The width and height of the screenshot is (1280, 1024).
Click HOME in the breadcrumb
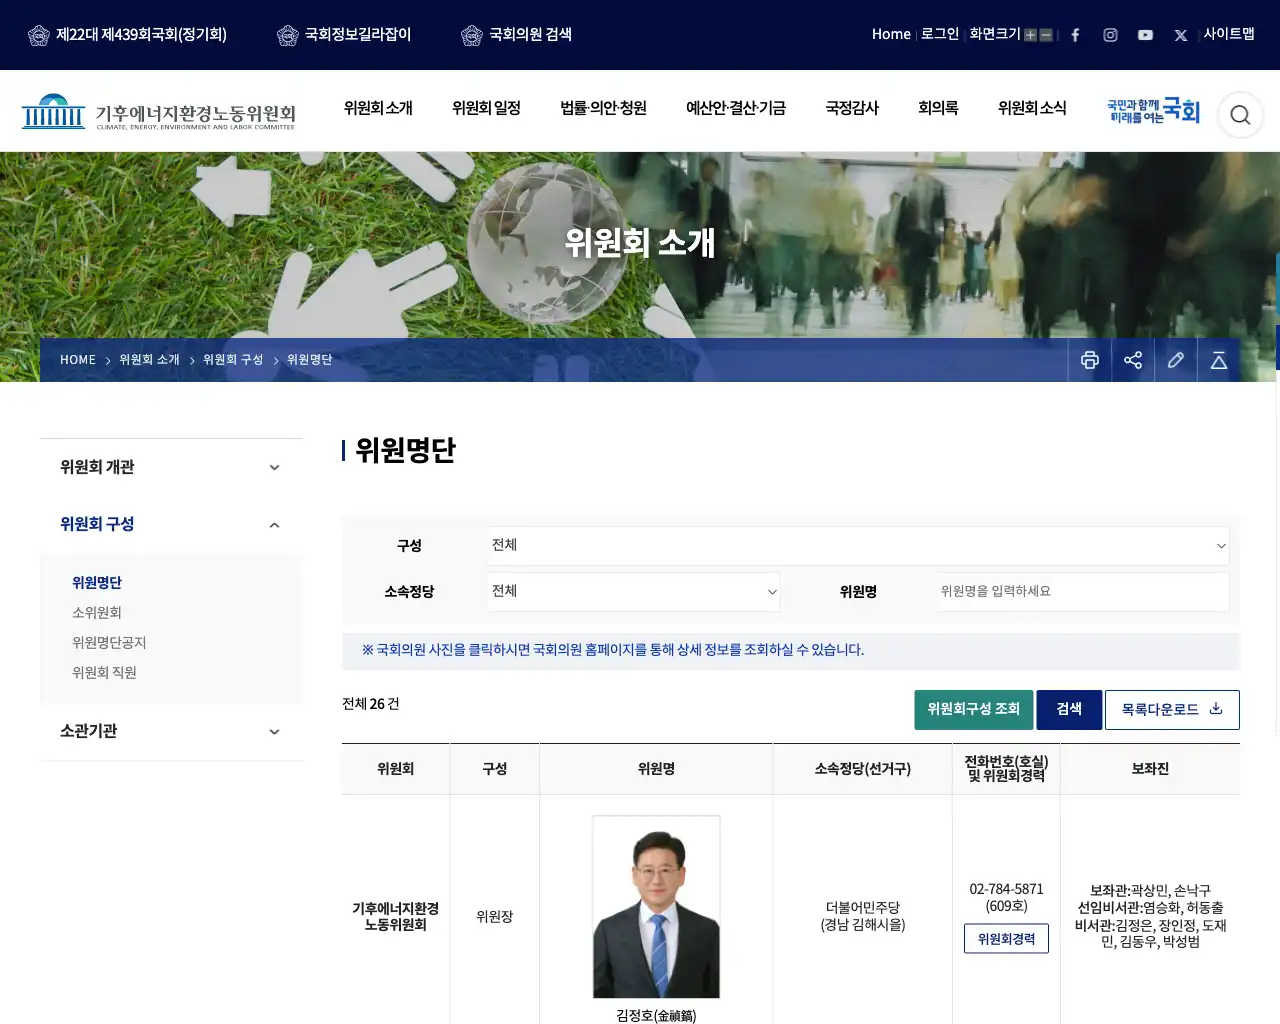78,360
